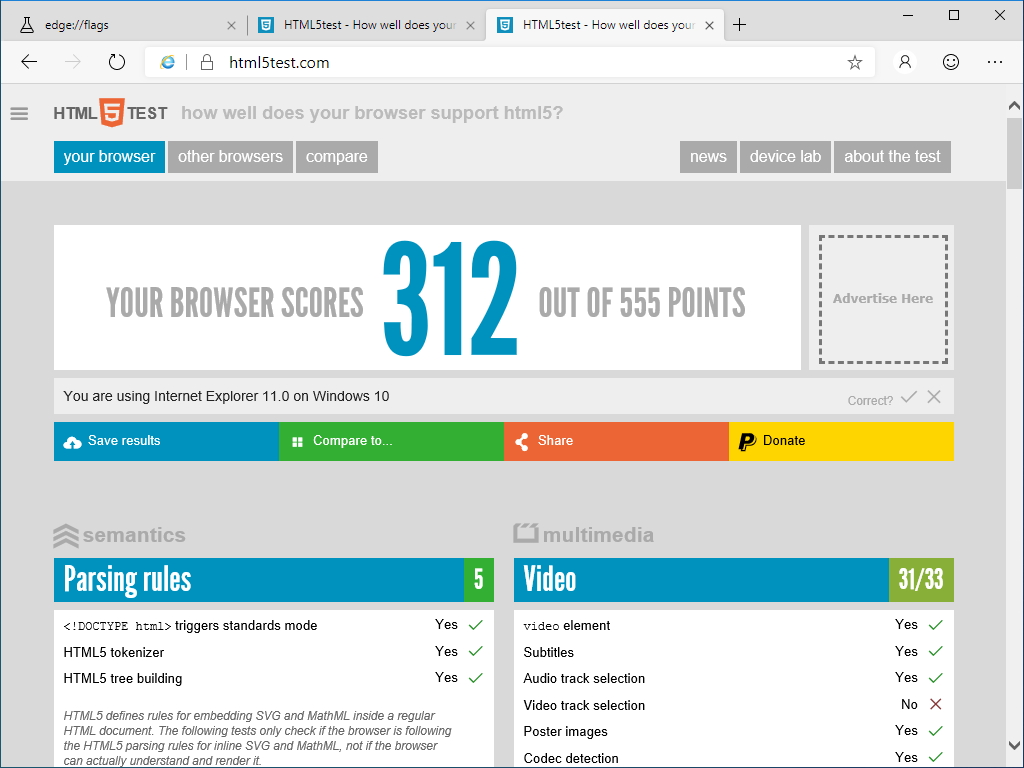Click the HTML5 shield logo
This screenshot has height=768, width=1024.
click(110, 113)
